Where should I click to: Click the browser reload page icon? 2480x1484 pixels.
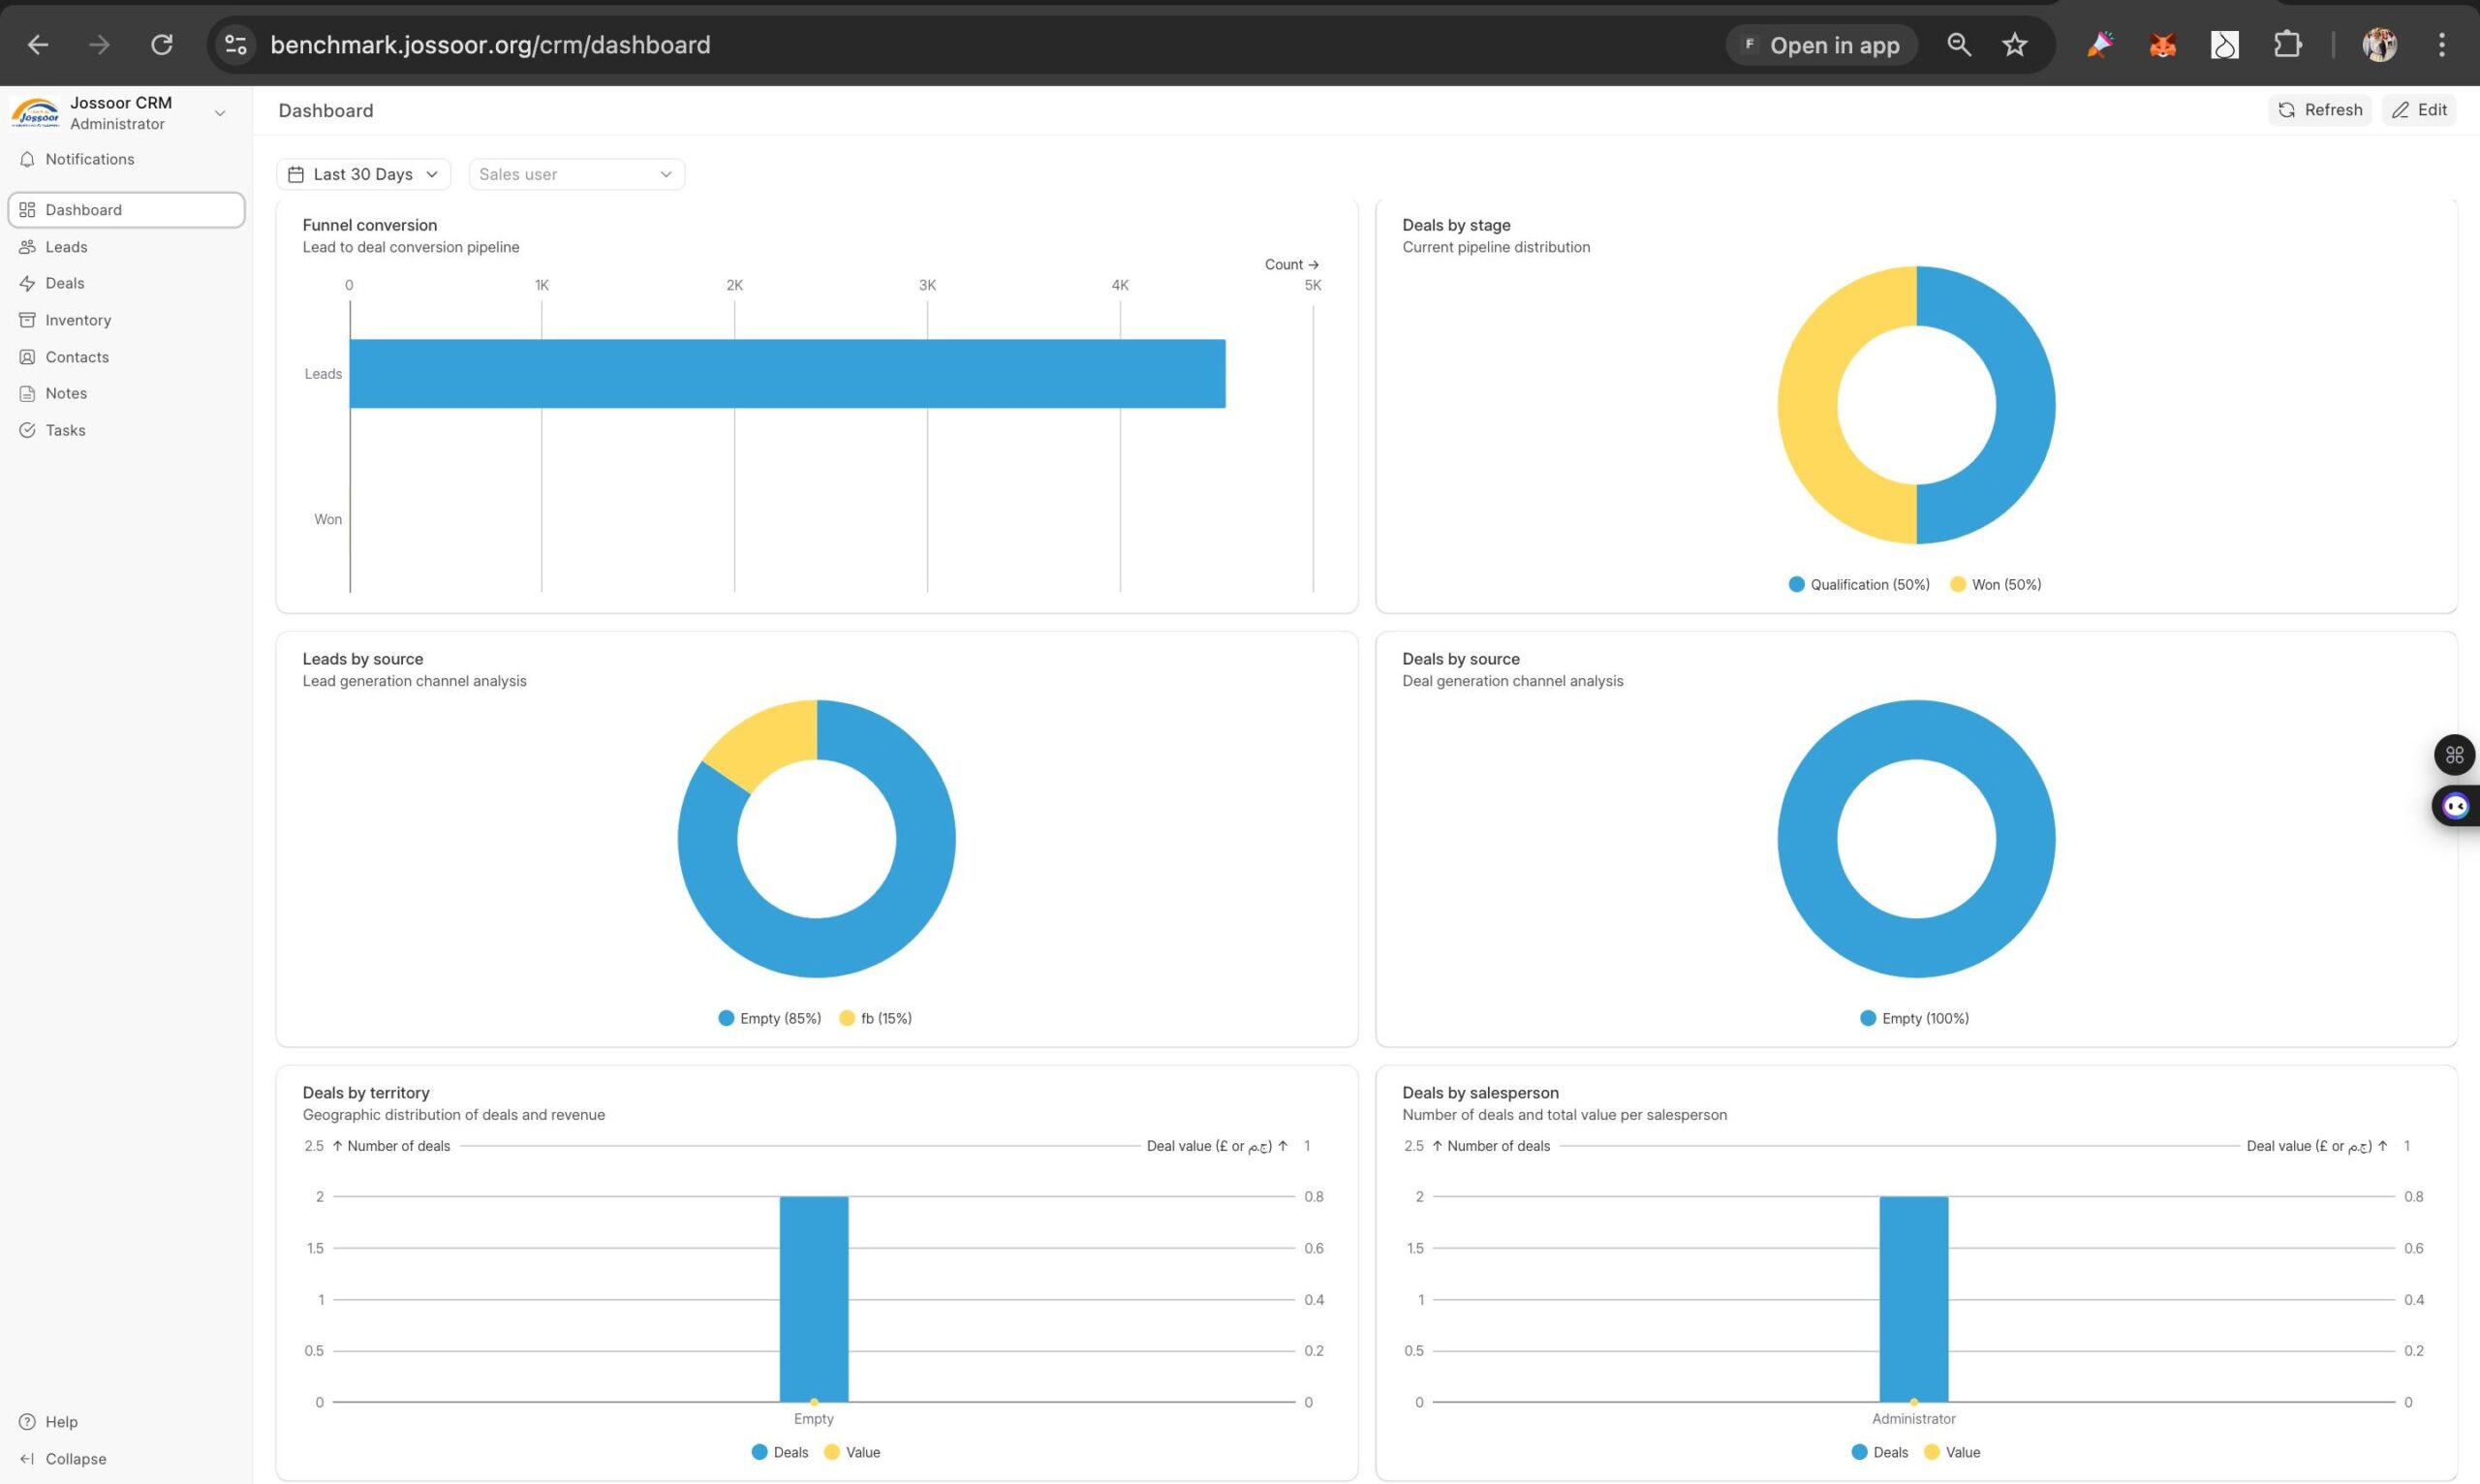coord(162,45)
